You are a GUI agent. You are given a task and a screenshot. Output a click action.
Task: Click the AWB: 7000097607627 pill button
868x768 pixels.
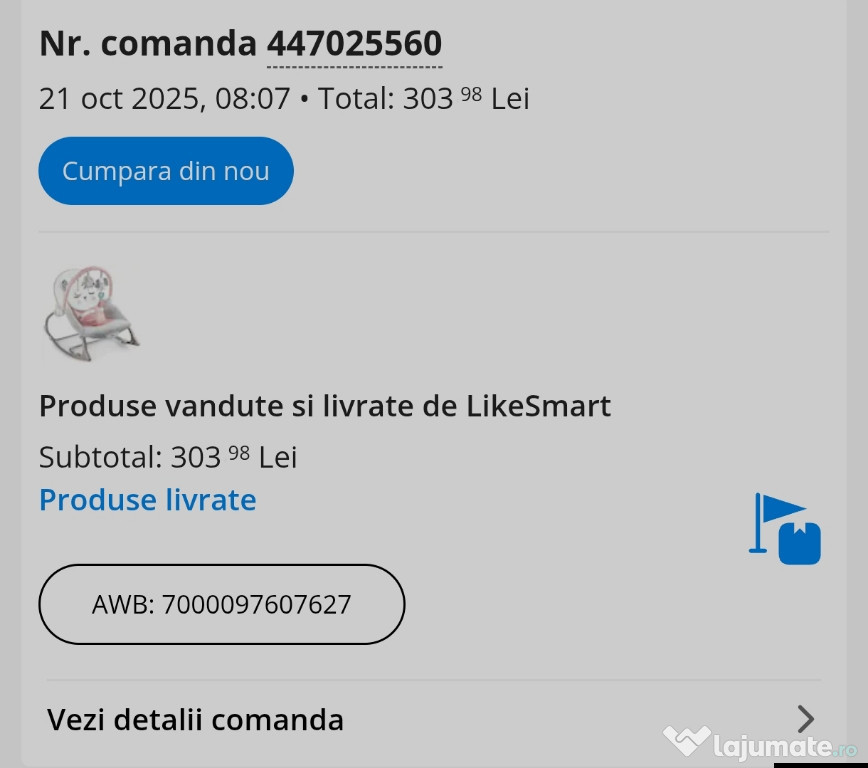tap(221, 604)
